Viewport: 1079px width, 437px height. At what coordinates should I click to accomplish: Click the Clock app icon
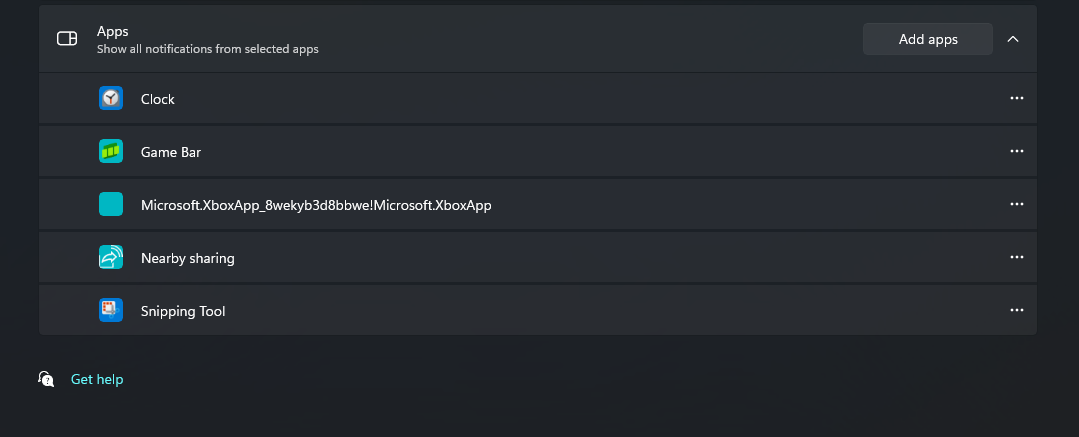point(111,98)
